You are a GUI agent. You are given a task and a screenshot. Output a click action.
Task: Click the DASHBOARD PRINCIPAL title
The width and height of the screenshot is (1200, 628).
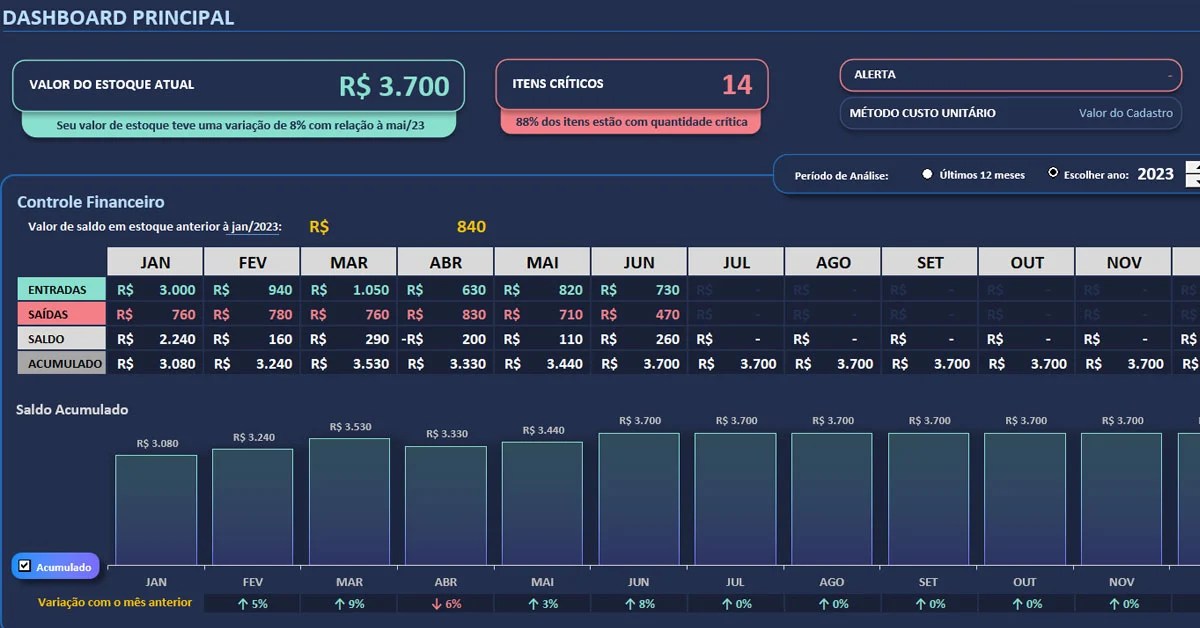click(x=120, y=17)
